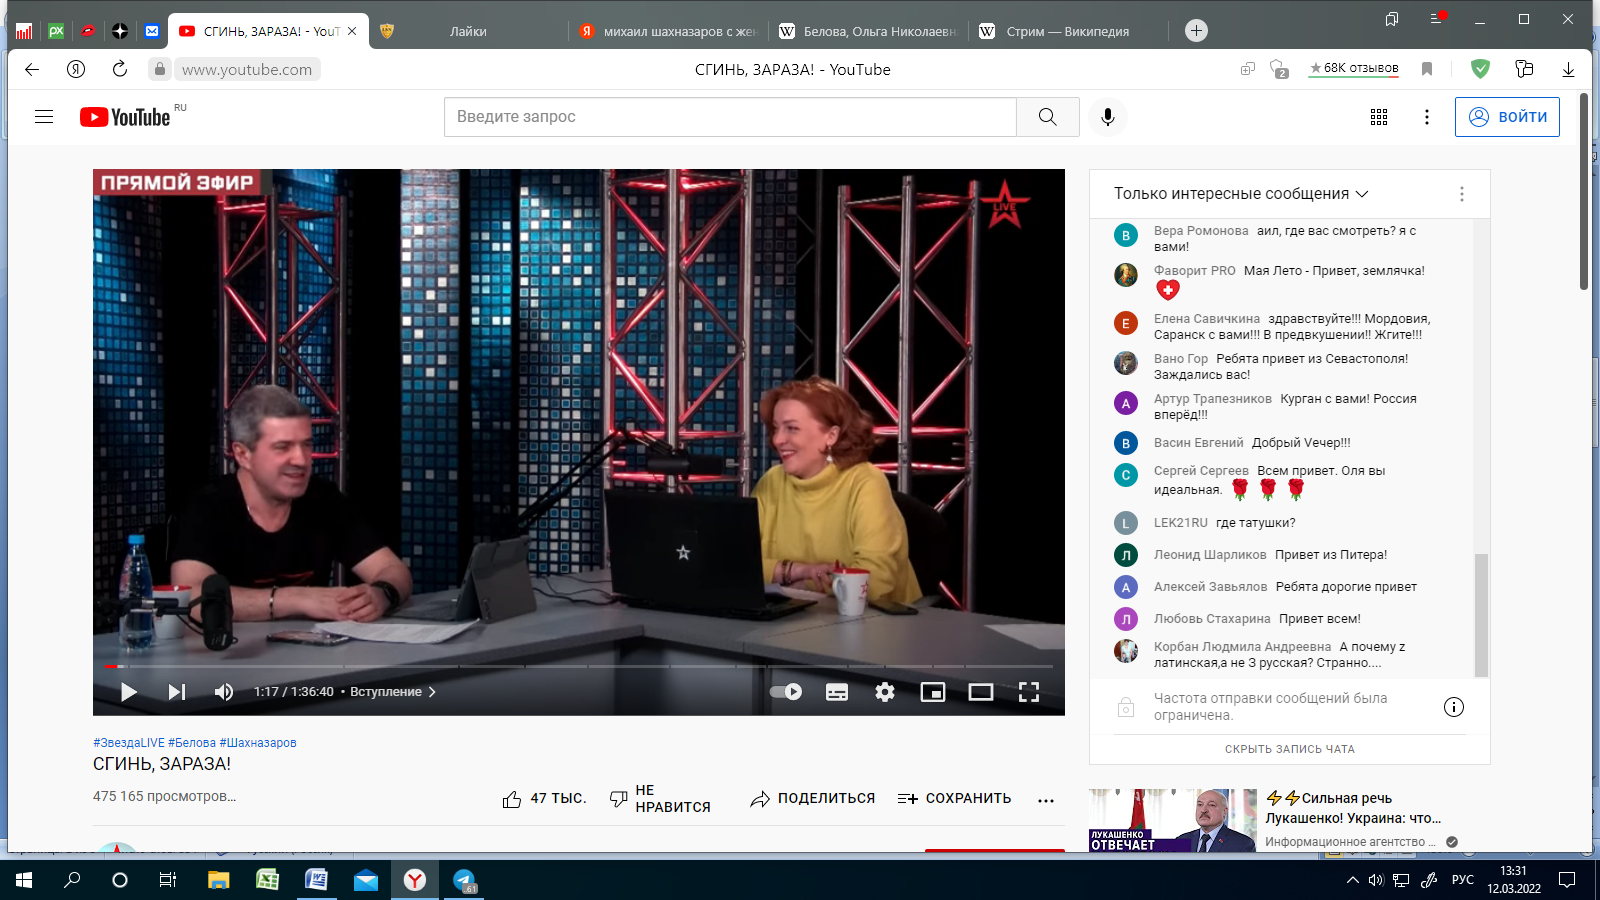
Task: Click the Скрыть запись чата link
Action: coord(1289,749)
